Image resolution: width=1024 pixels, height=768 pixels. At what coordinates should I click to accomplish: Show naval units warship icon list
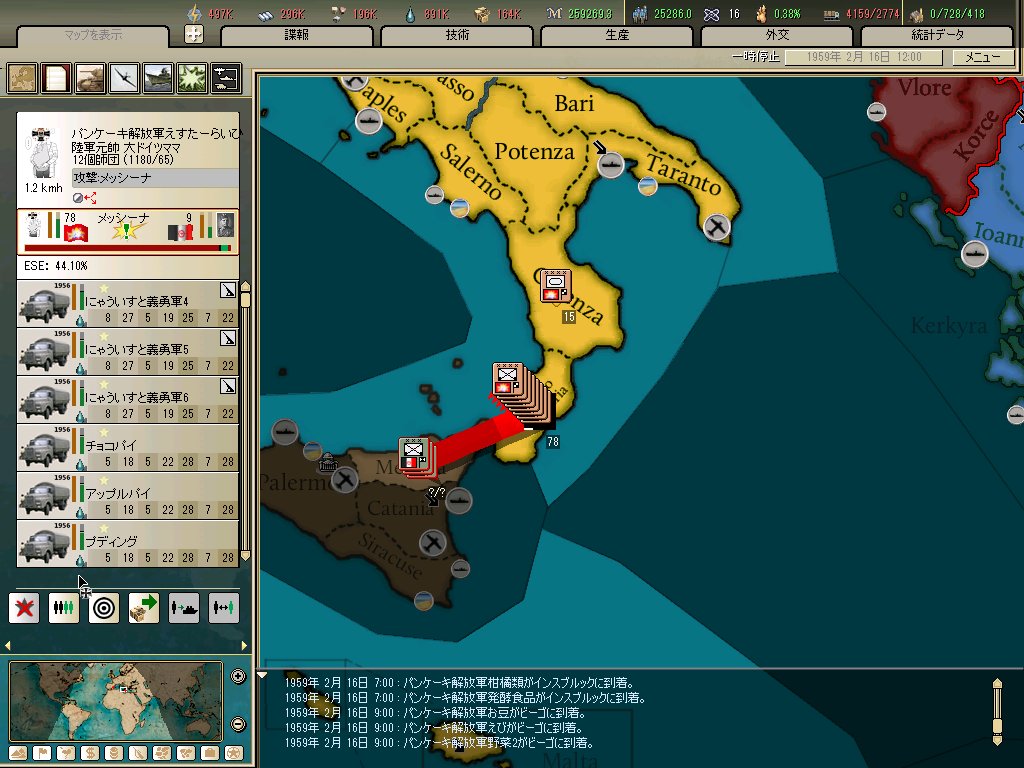[x=158, y=78]
